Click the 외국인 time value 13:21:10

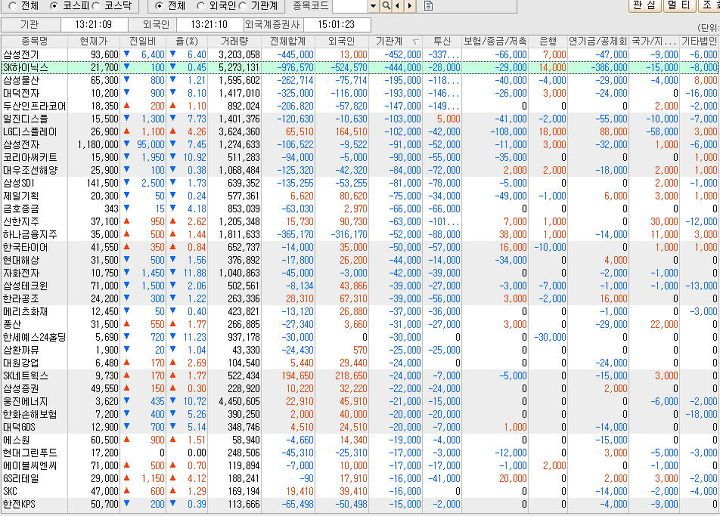point(209,24)
